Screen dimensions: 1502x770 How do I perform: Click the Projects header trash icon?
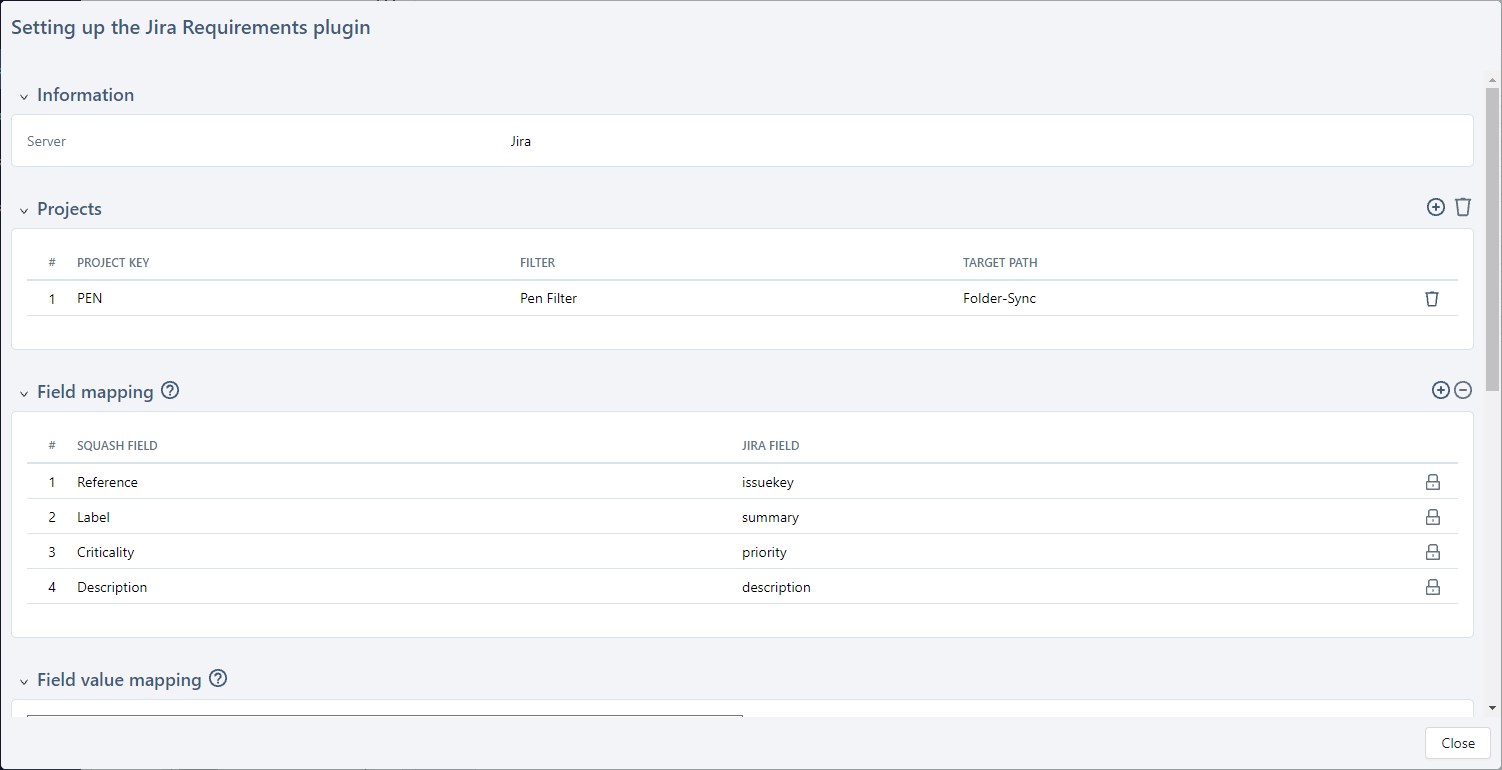(x=1463, y=207)
